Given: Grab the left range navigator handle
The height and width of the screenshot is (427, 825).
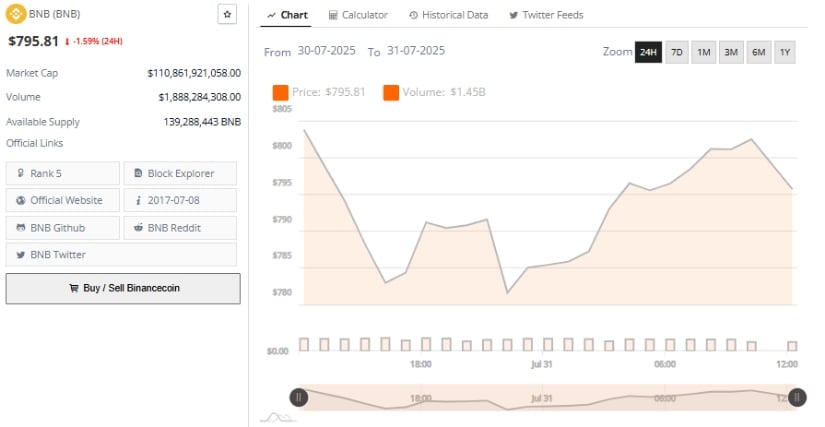Looking at the screenshot, I should [299, 397].
